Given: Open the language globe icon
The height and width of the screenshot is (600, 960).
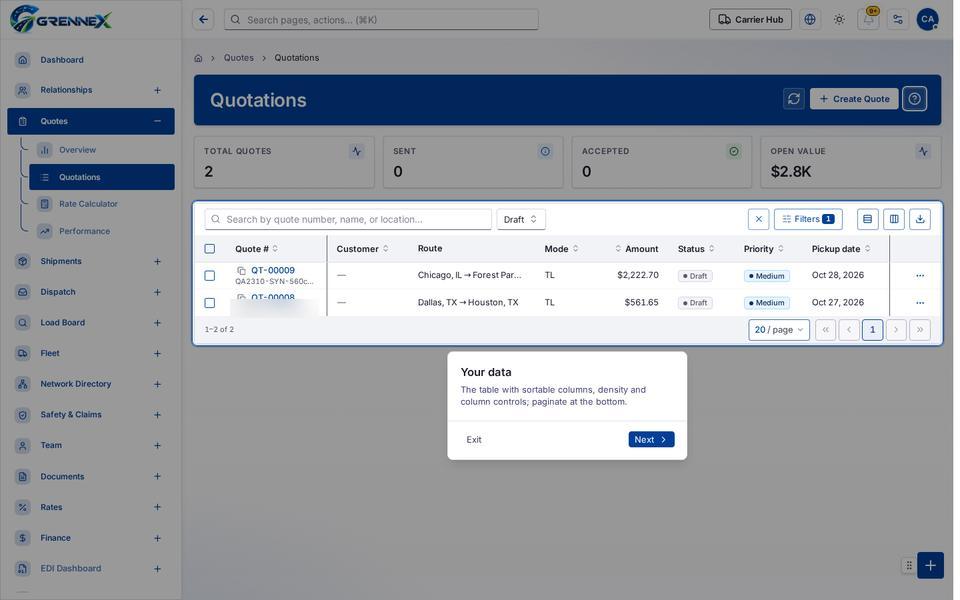Looking at the screenshot, I should (810, 20).
